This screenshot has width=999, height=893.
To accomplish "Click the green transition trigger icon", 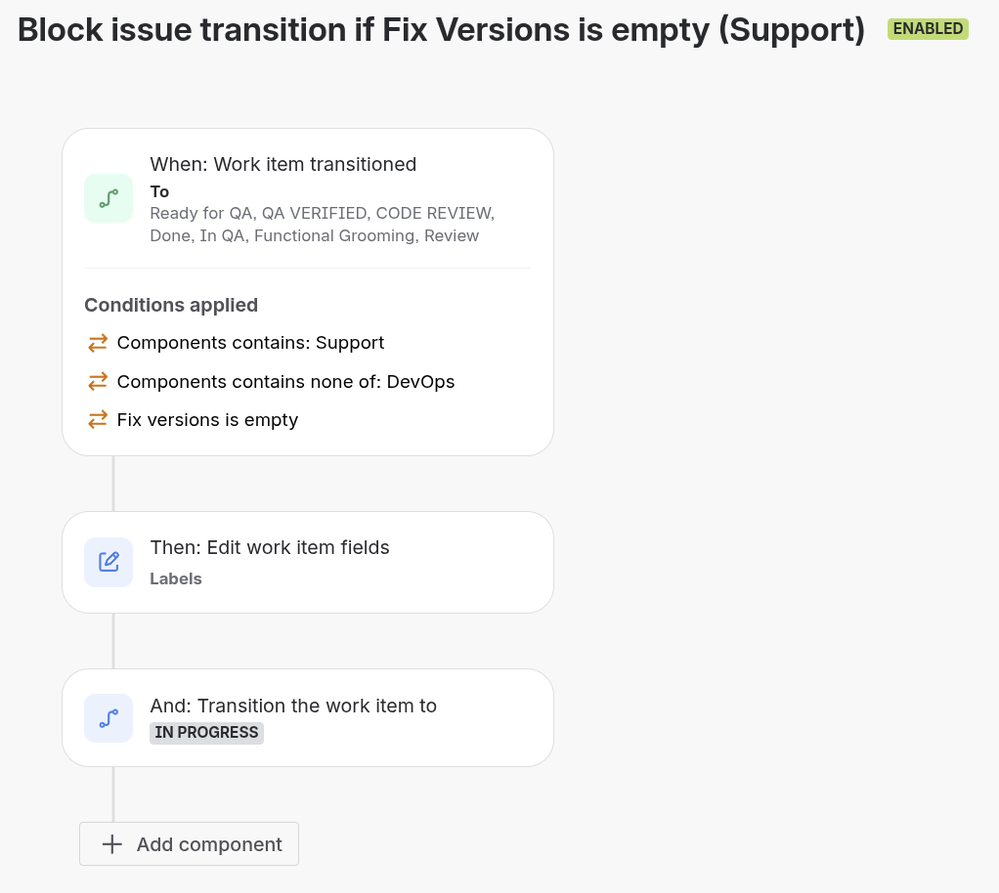I will click(x=108, y=199).
